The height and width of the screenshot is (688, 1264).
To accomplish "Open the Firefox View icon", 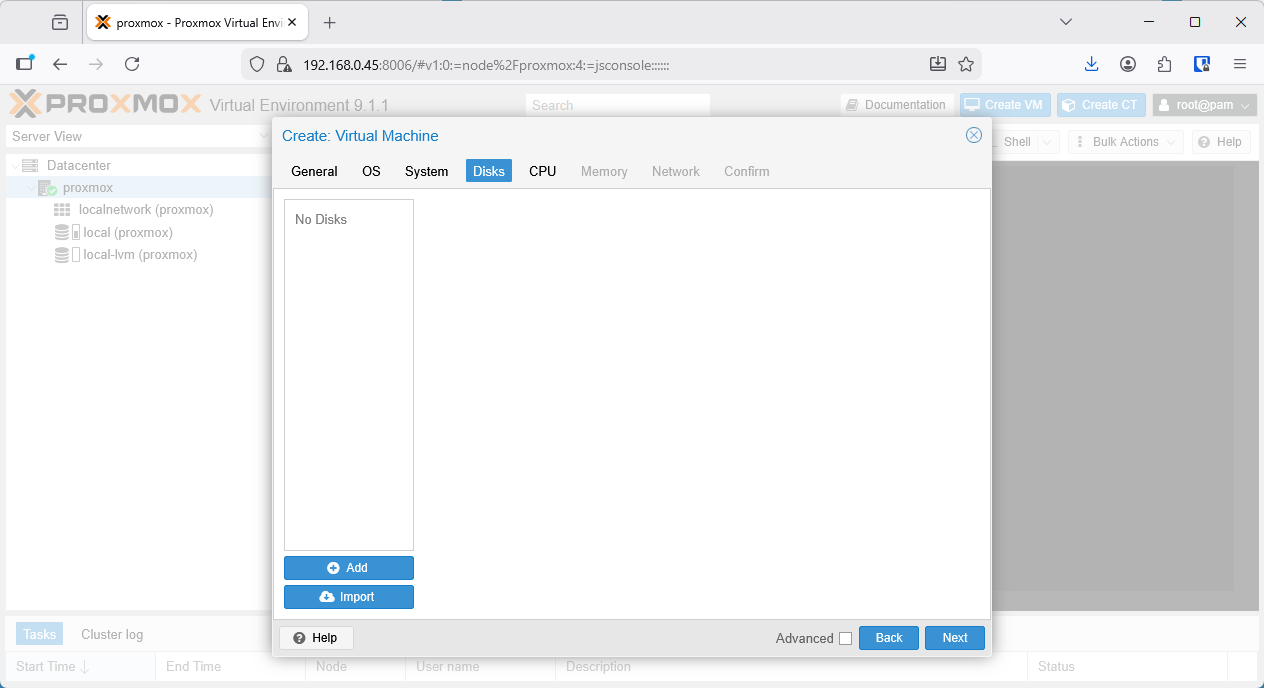I will [x=60, y=22].
